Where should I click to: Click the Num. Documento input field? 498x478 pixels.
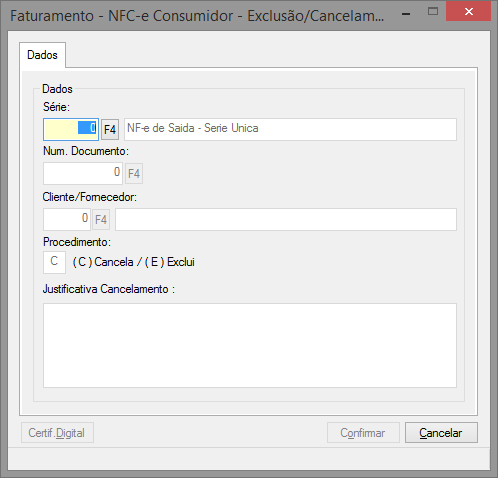click(83, 173)
